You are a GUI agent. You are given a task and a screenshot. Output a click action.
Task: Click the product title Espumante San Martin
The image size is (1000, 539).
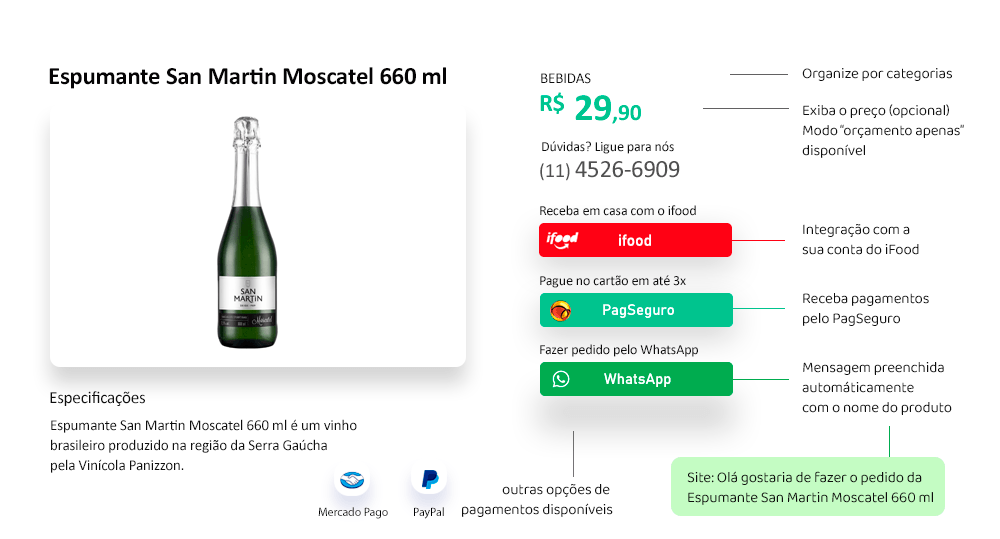247,77
